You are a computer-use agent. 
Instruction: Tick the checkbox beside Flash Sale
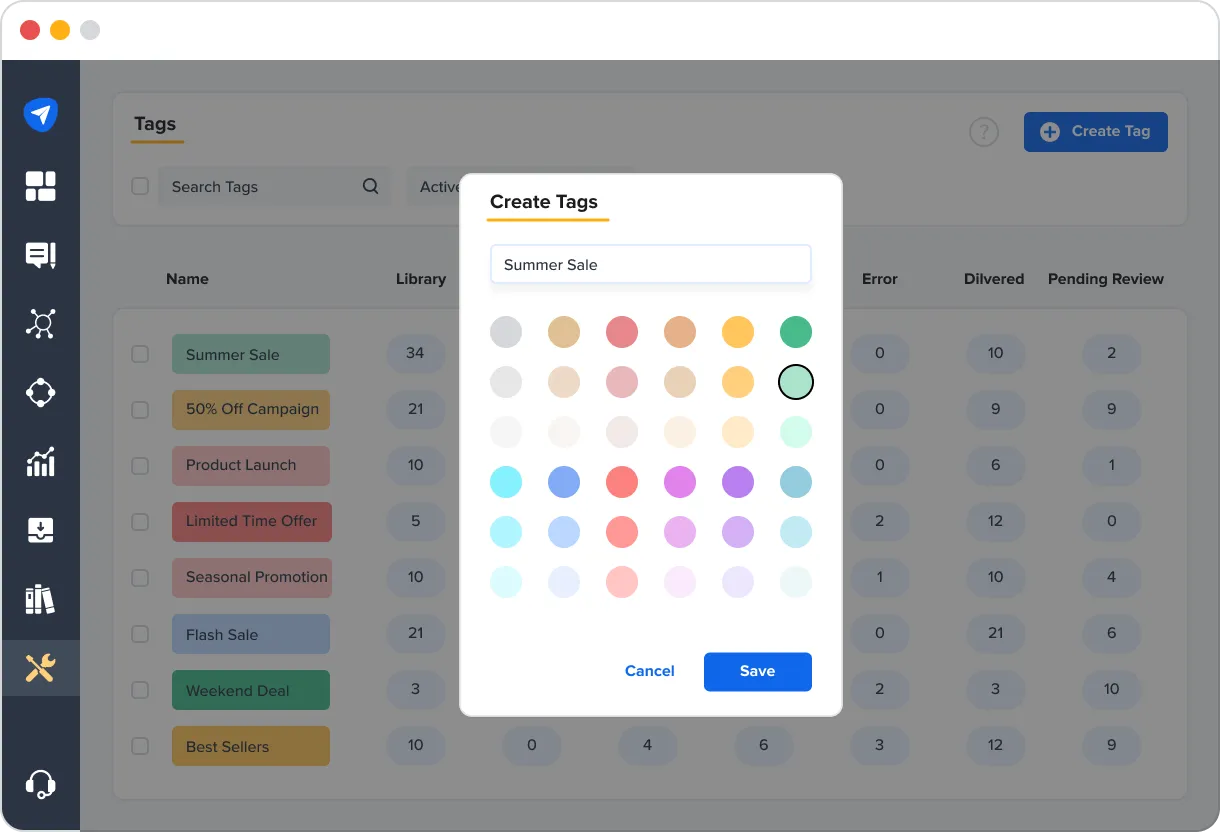coord(140,634)
